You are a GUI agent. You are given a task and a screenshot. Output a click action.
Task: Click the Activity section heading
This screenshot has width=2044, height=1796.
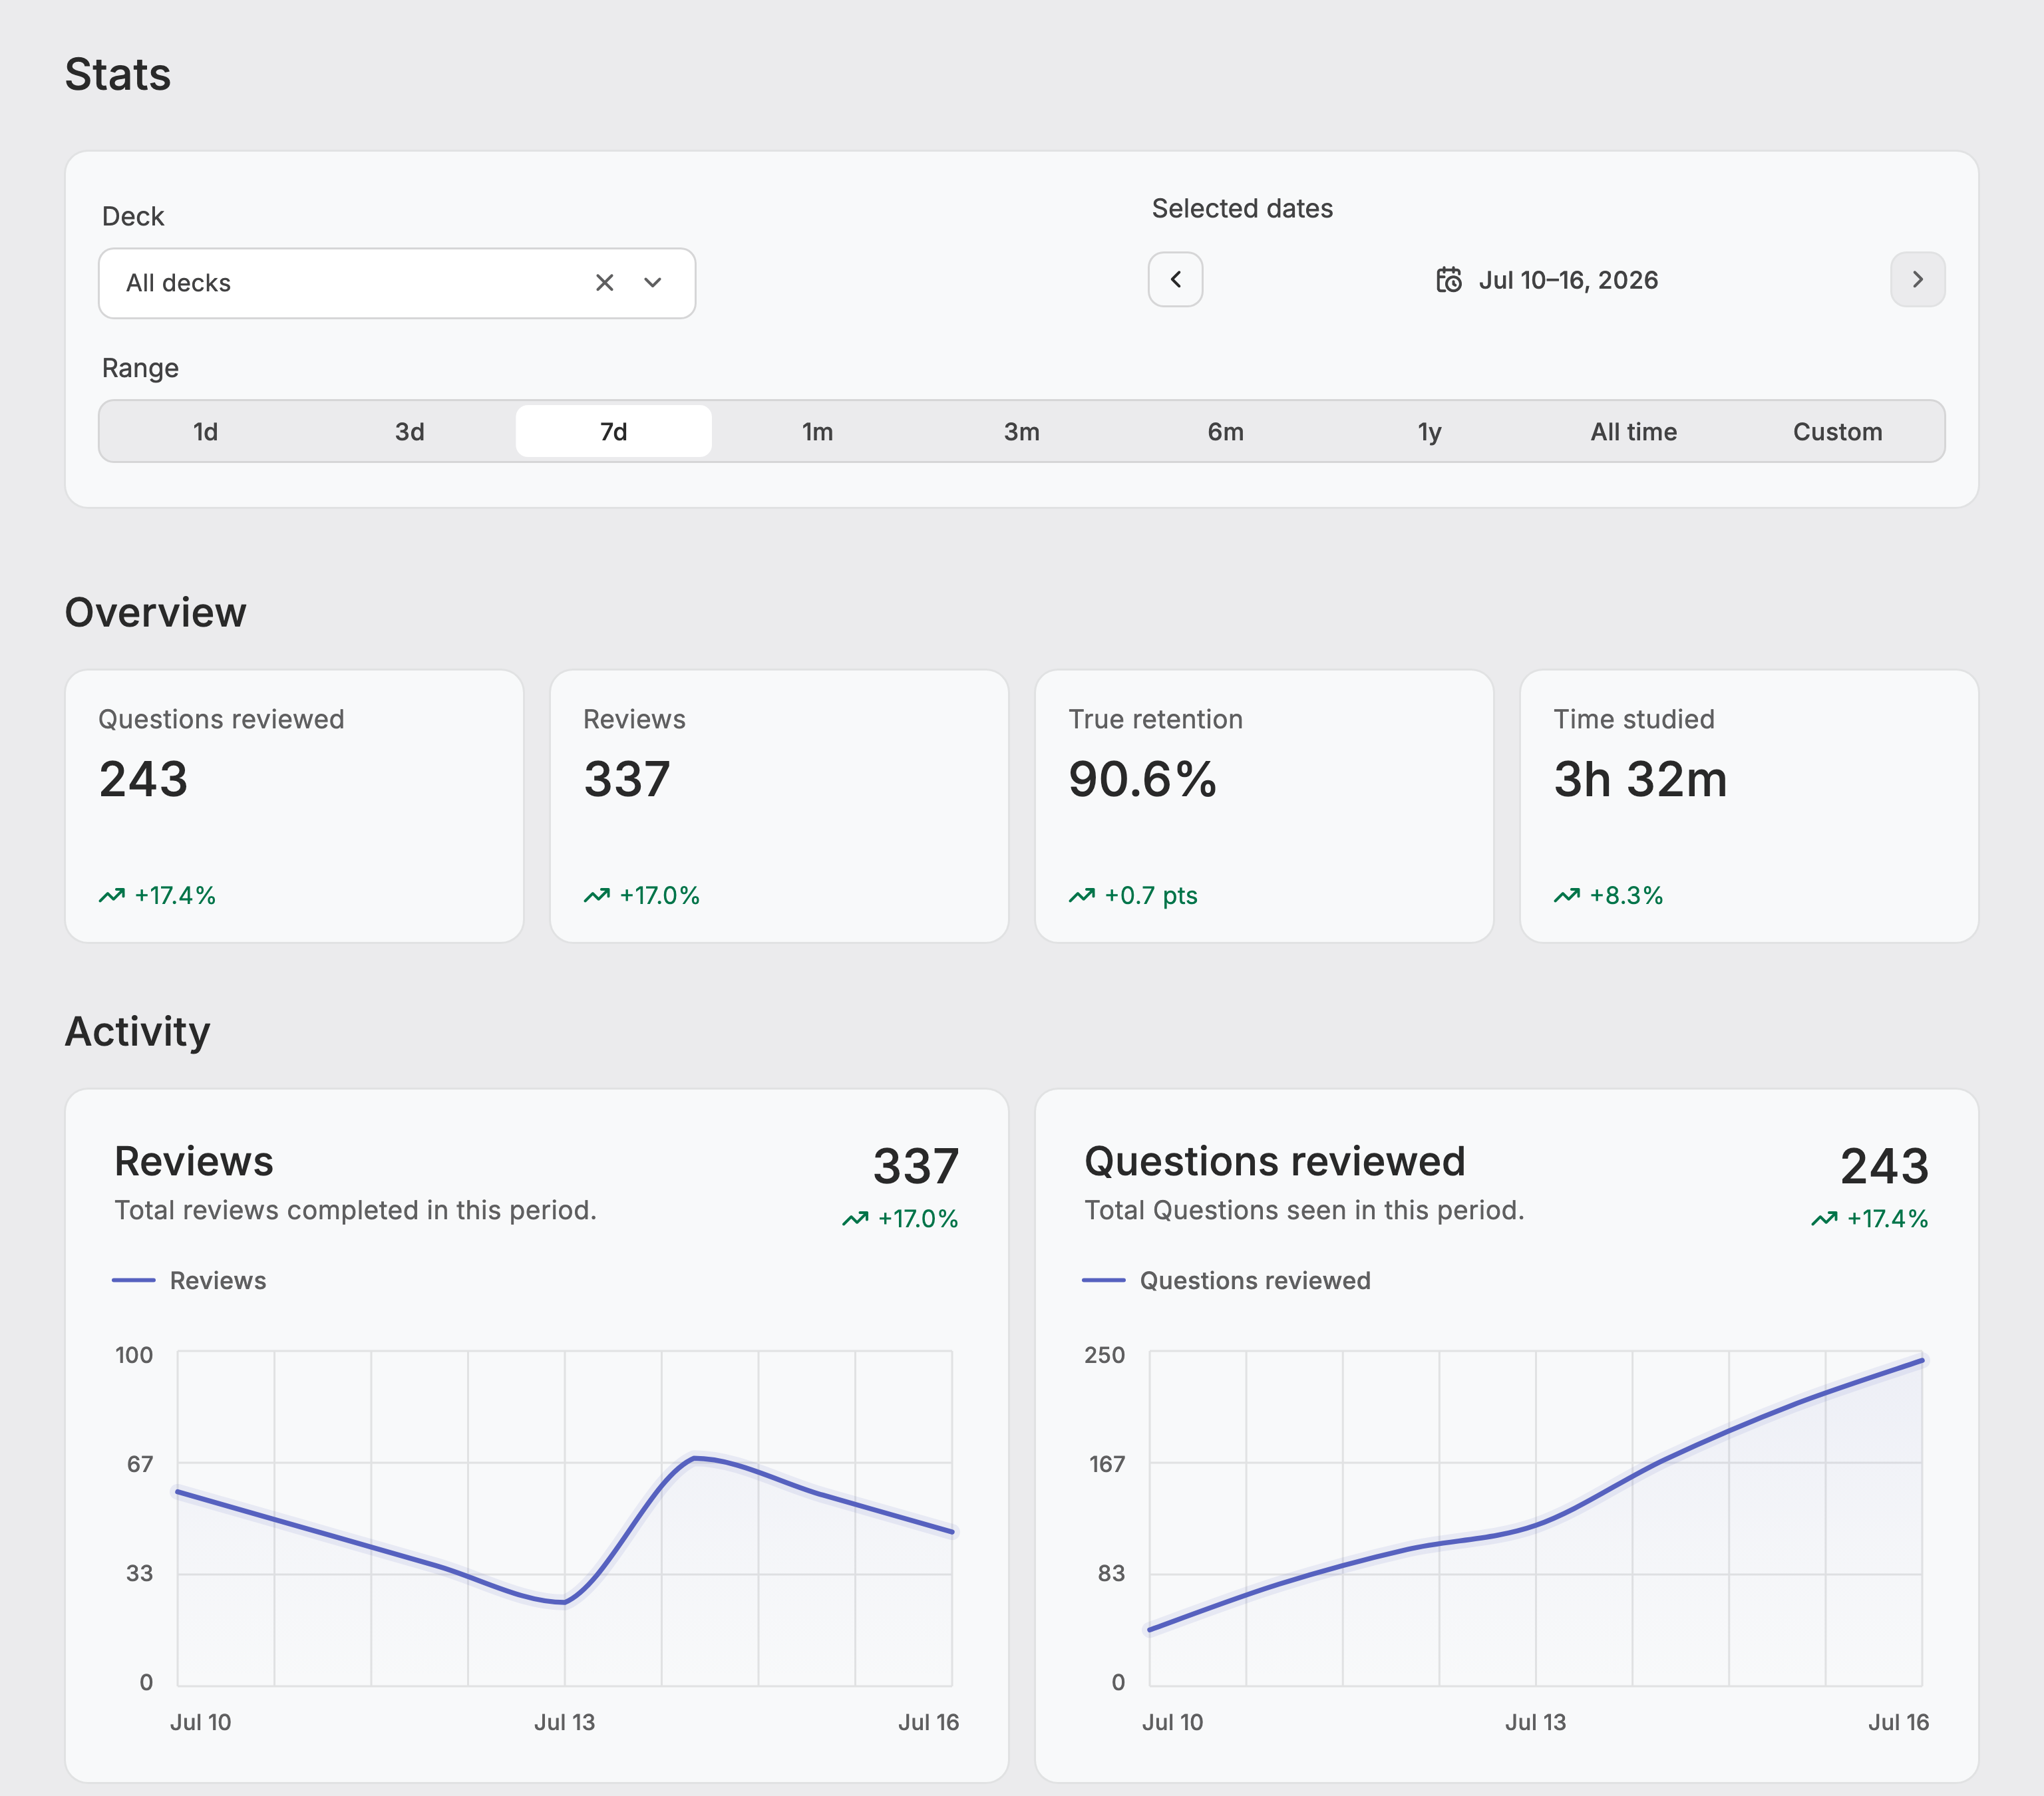pos(137,1031)
